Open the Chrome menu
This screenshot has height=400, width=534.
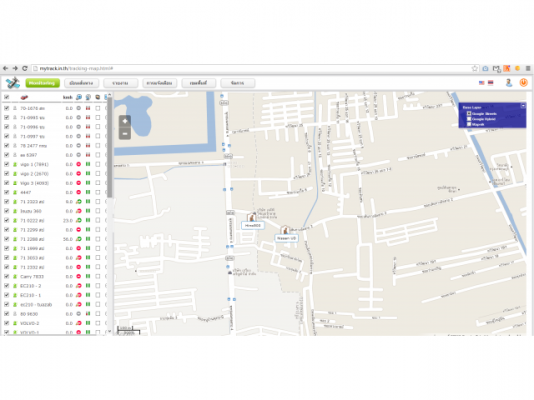[x=528, y=68]
